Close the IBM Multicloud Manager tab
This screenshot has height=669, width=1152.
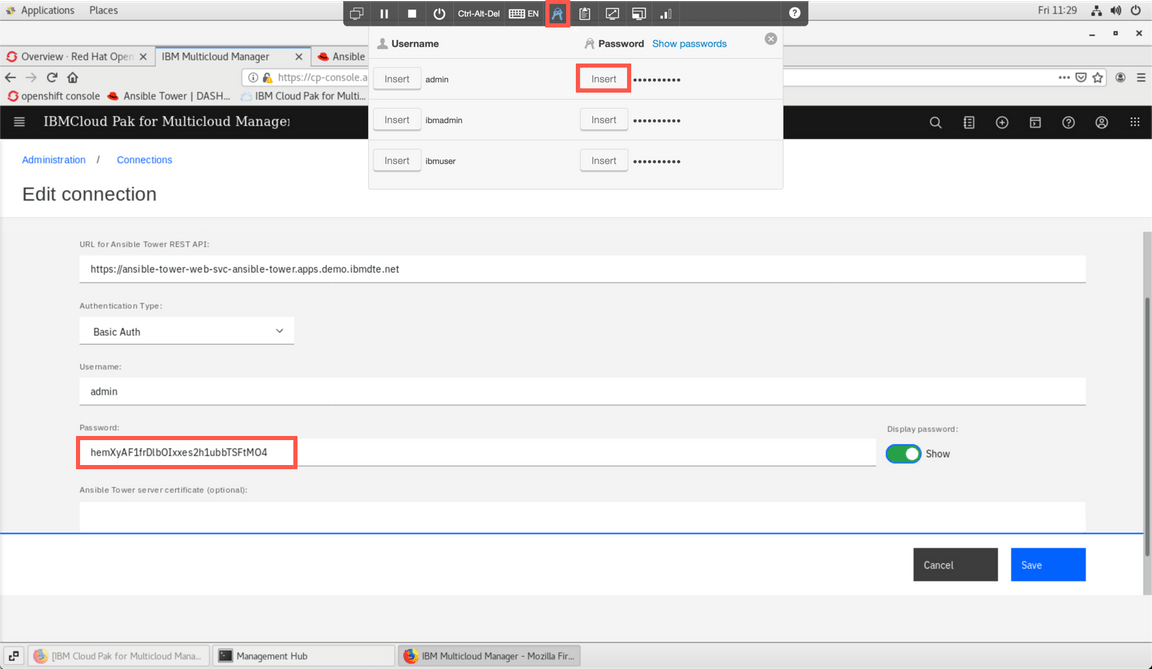coord(299,57)
